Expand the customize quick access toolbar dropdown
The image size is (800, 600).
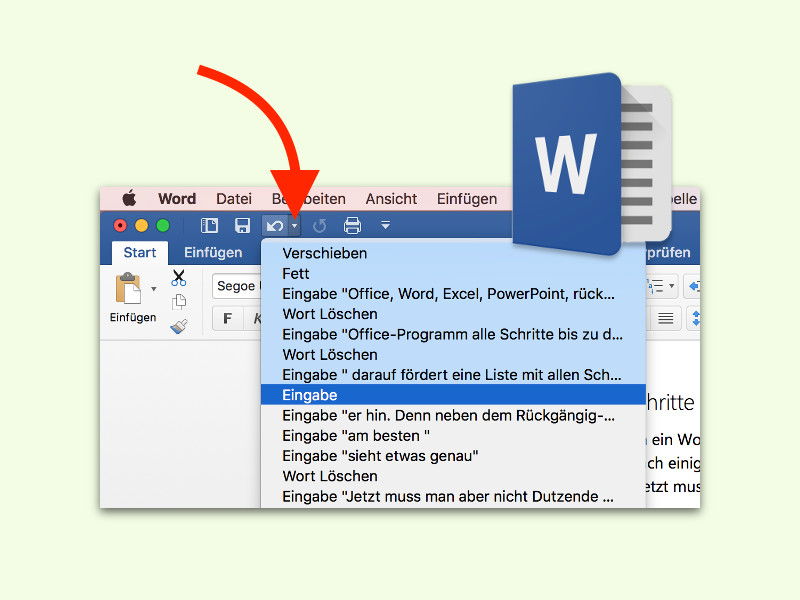click(386, 224)
